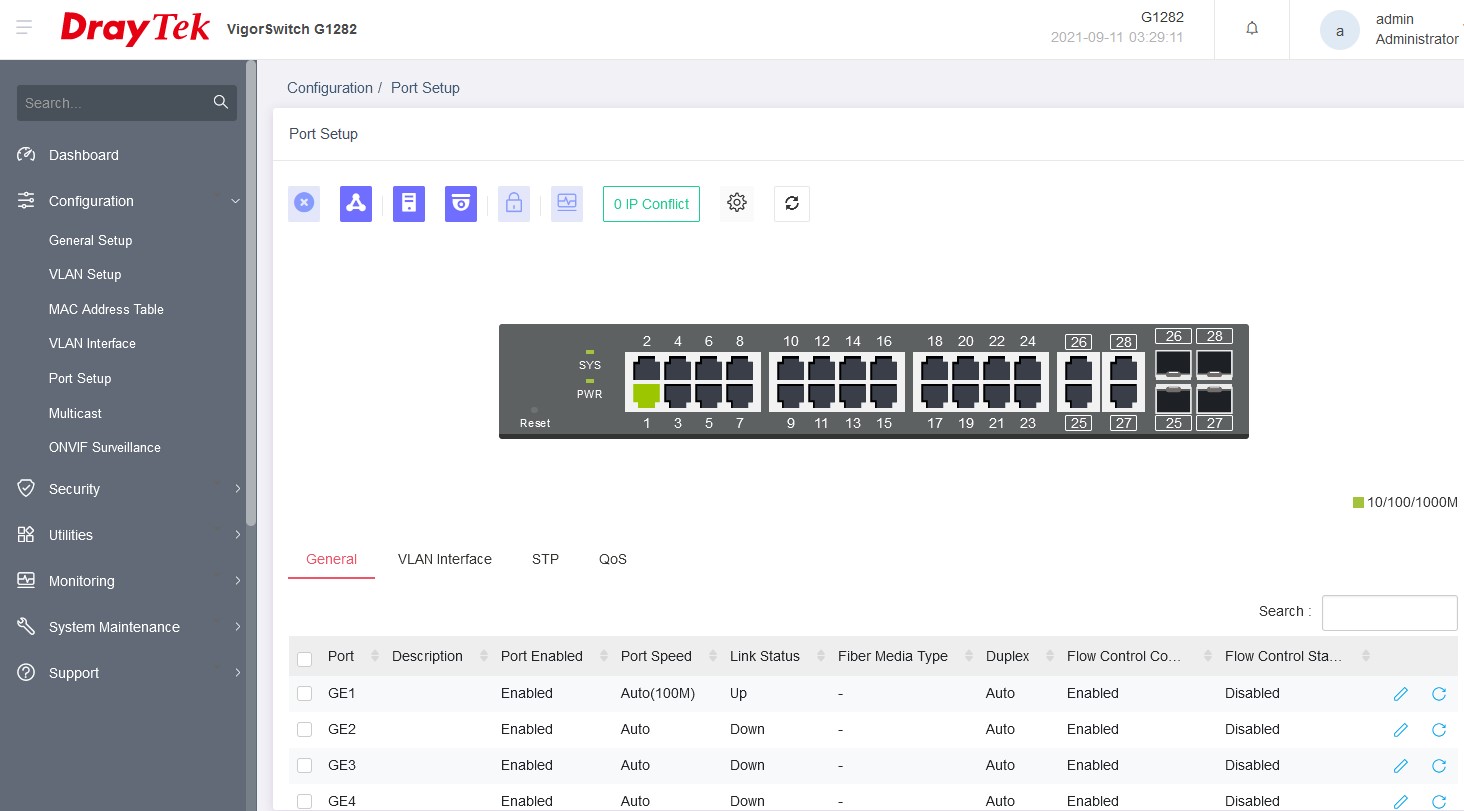The image size is (1464, 811).
Task: Click the network topology icon in toolbar
Action: click(x=356, y=204)
